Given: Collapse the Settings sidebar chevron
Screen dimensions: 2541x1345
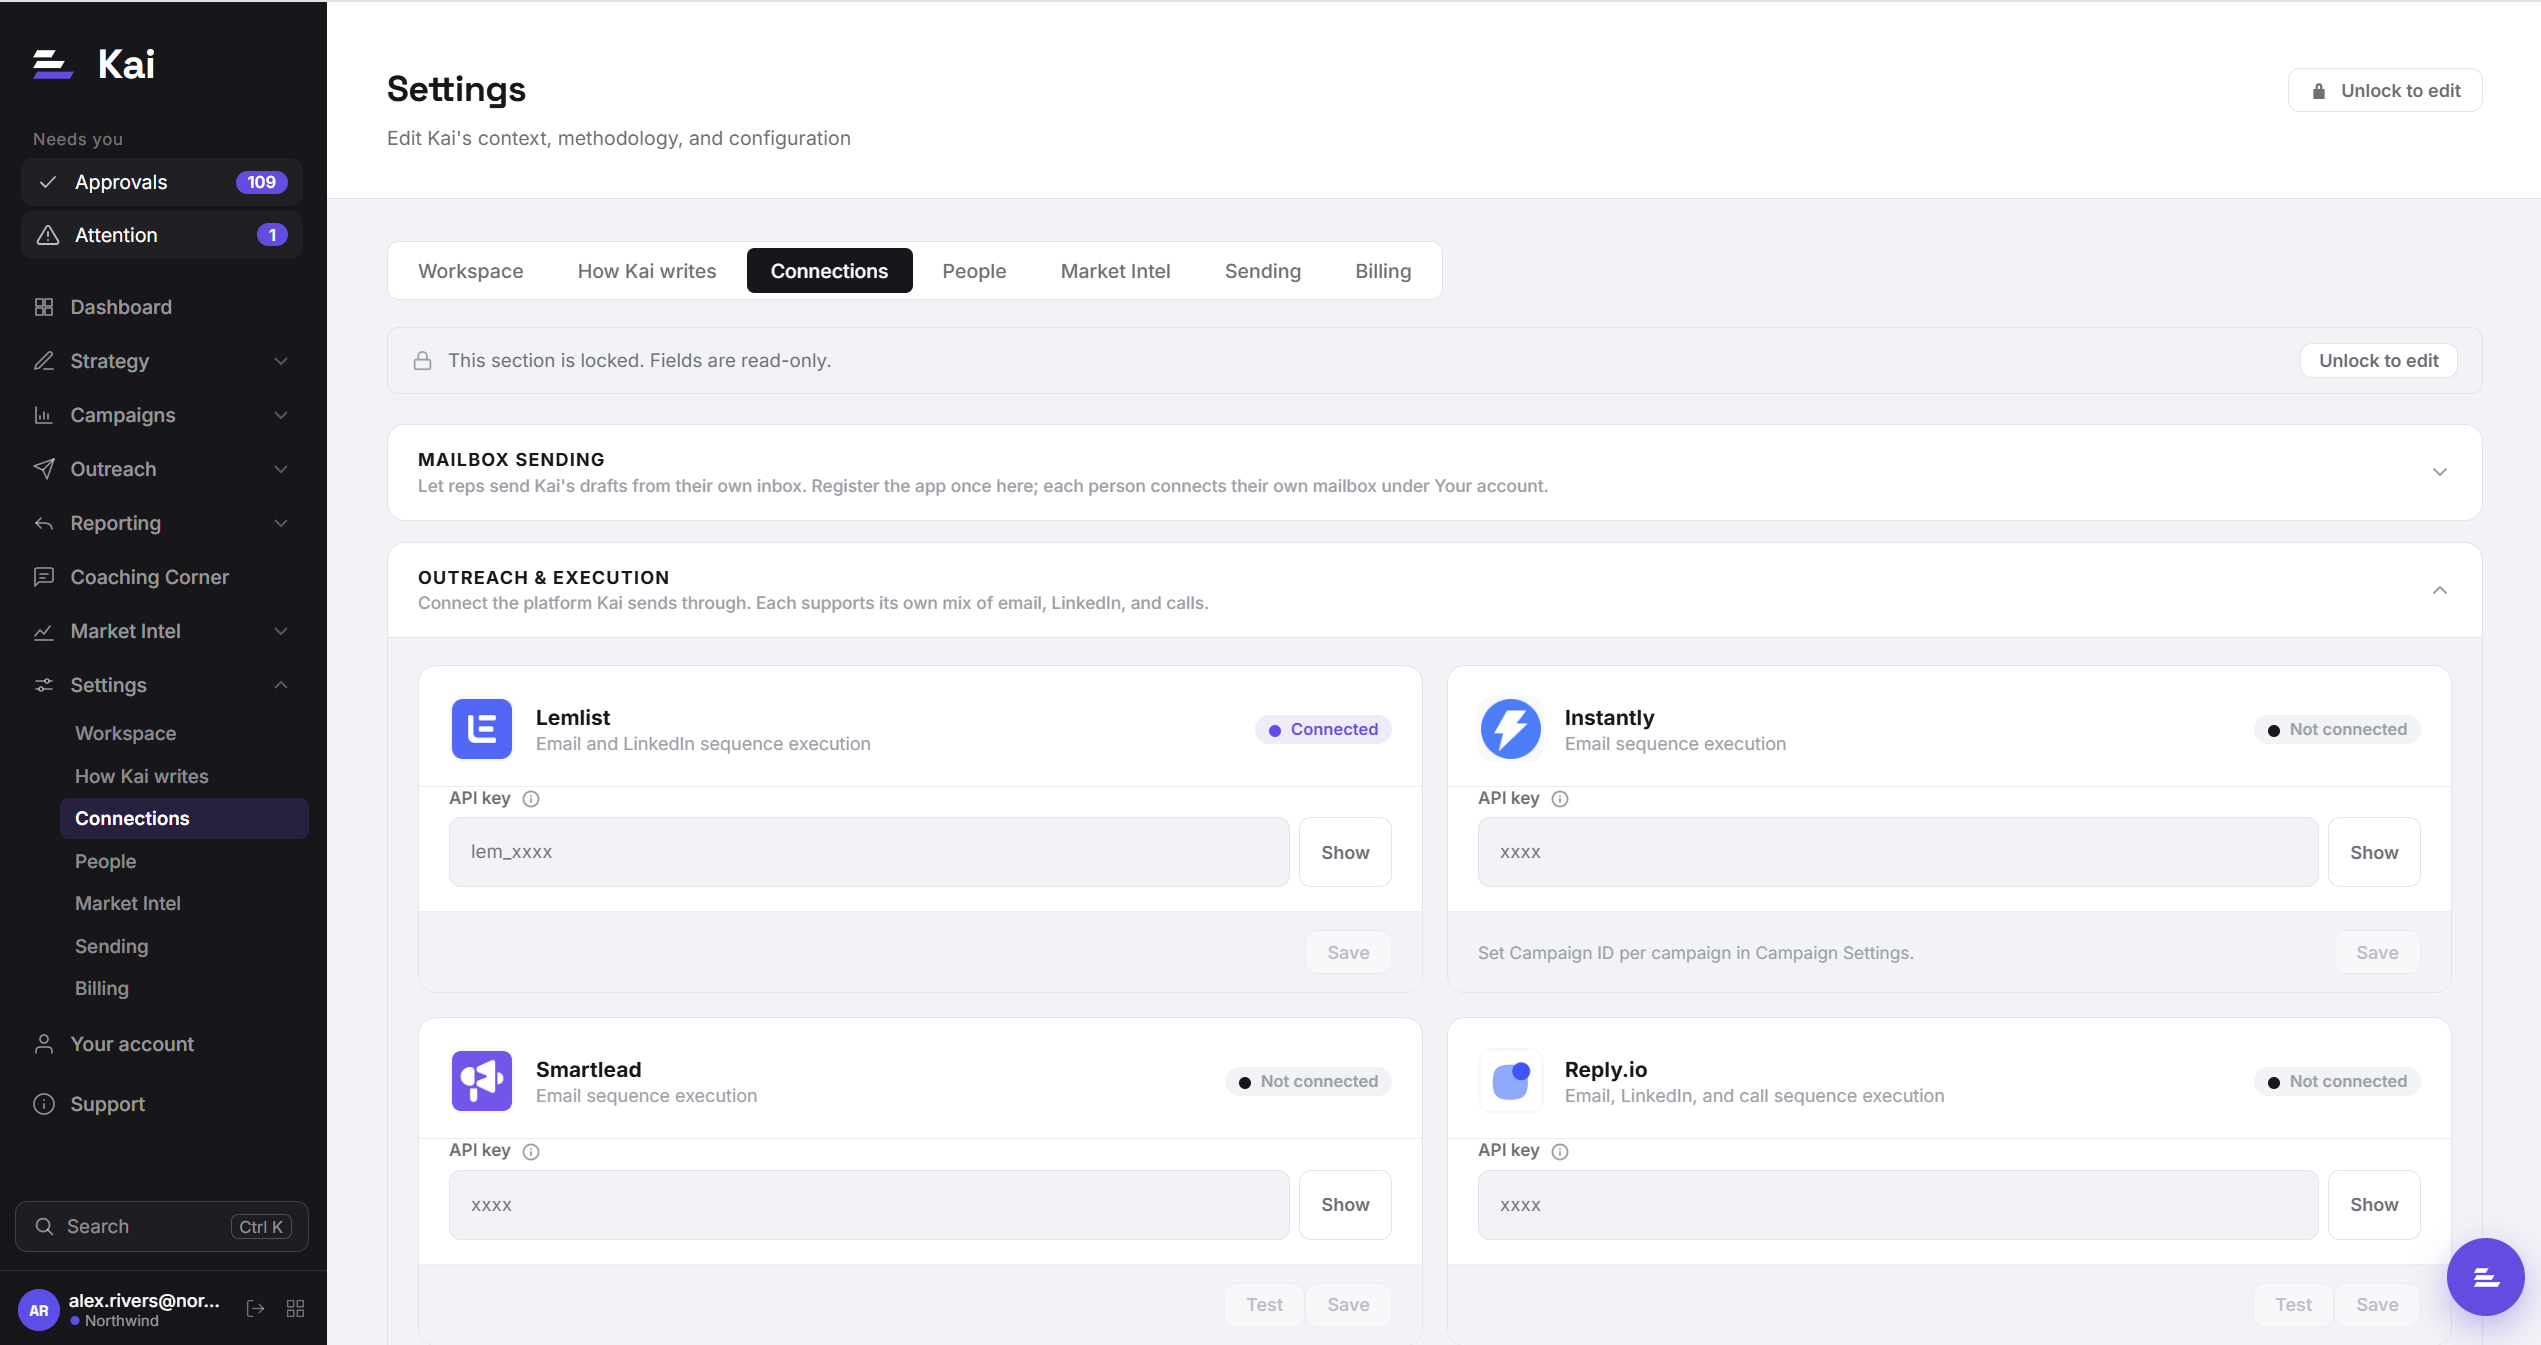Looking at the screenshot, I should coord(281,685).
